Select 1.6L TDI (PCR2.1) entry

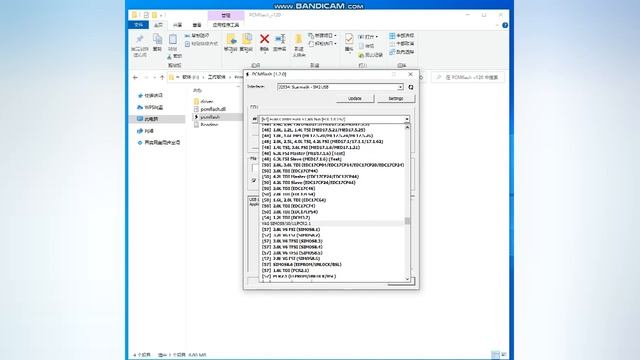[286, 270]
